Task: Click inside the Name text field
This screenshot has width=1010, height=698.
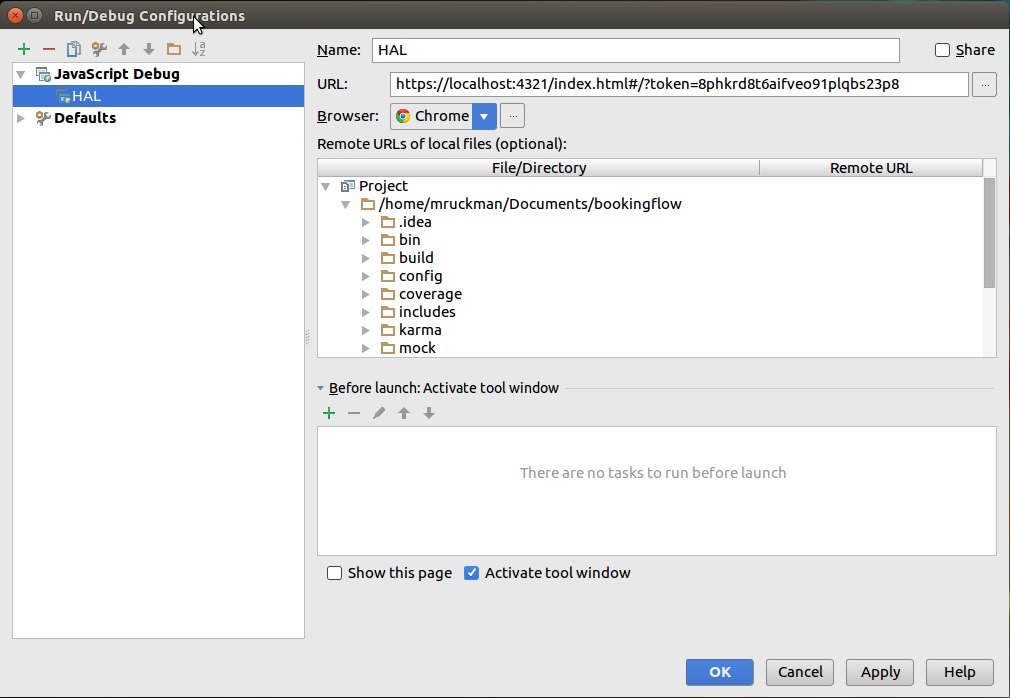Action: pyautogui.click(x=636, y=50)
